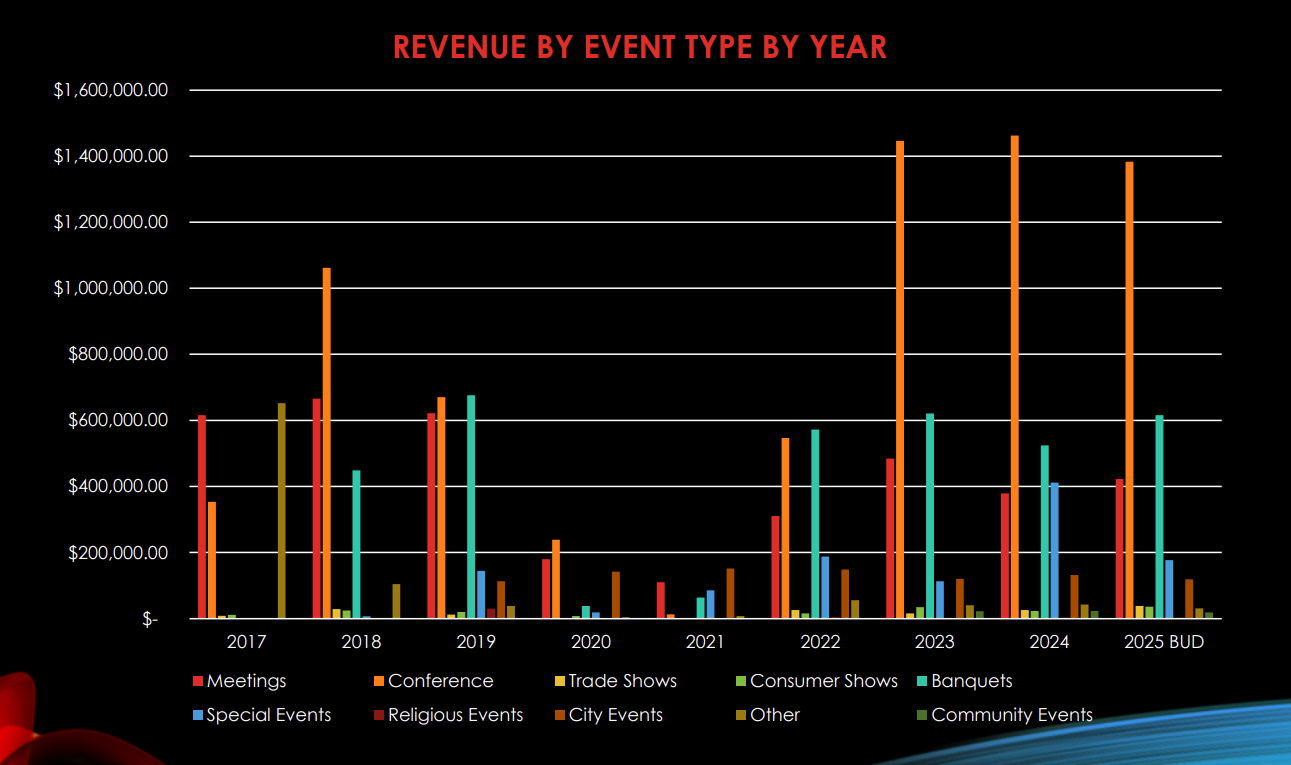This screenshot has height=765, width=1291.
Task: Click the Religious Events legend label
Action: [x=455, y=715]
